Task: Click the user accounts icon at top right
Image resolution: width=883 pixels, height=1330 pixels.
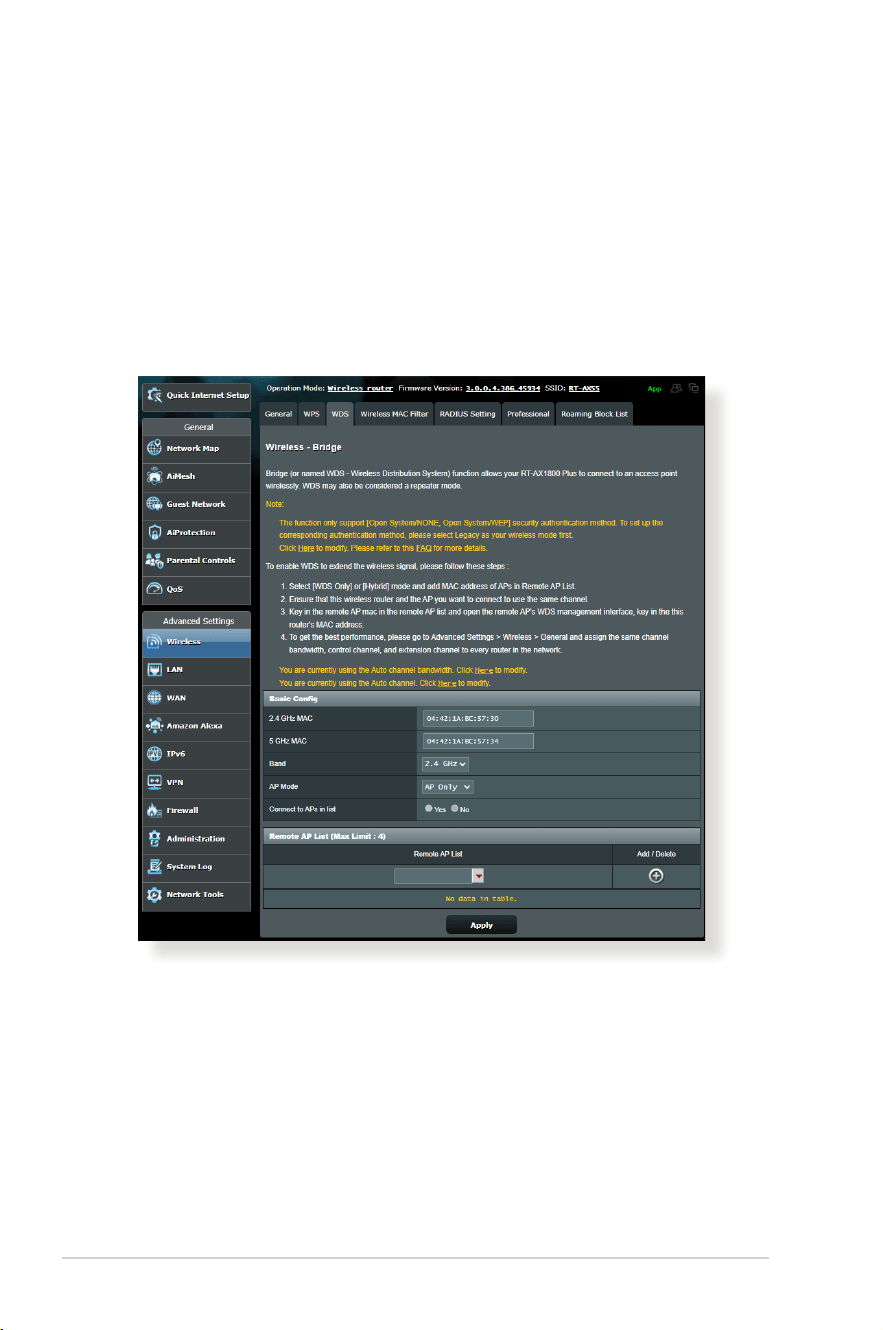Action: point(678,387)
